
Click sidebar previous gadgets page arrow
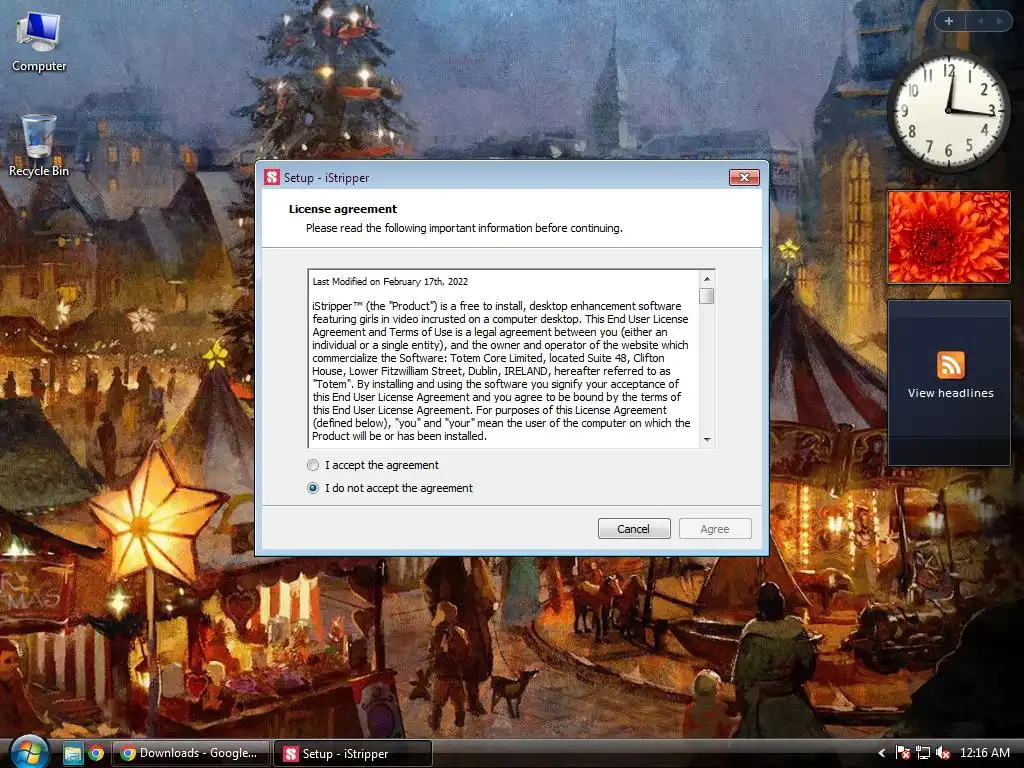tap(980, 21)
